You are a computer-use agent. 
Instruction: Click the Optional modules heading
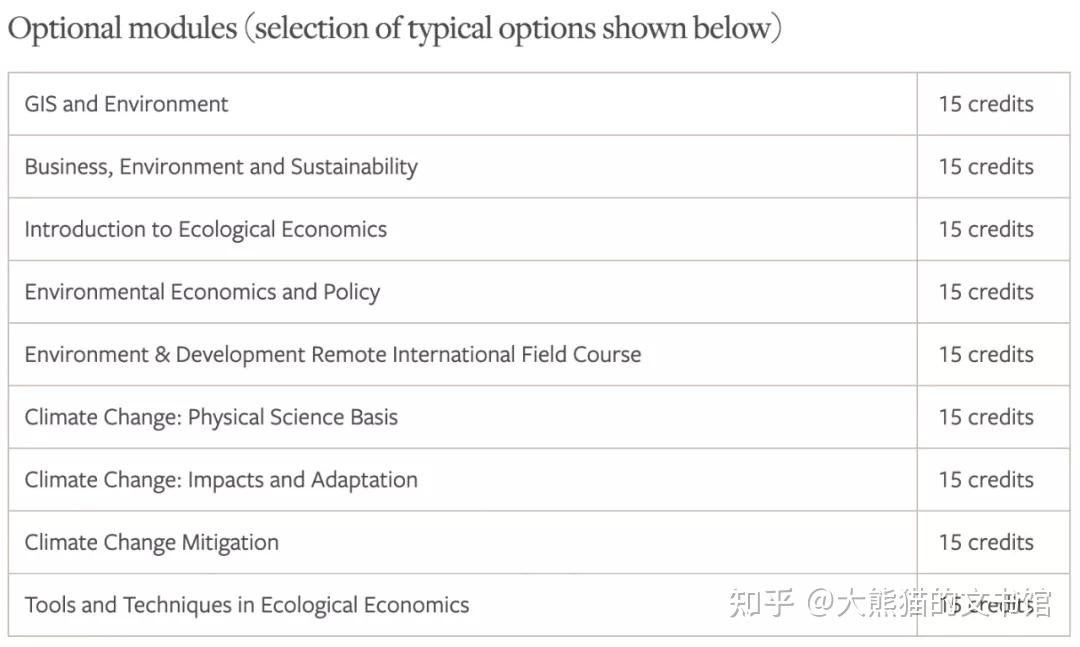coord(394,28)
